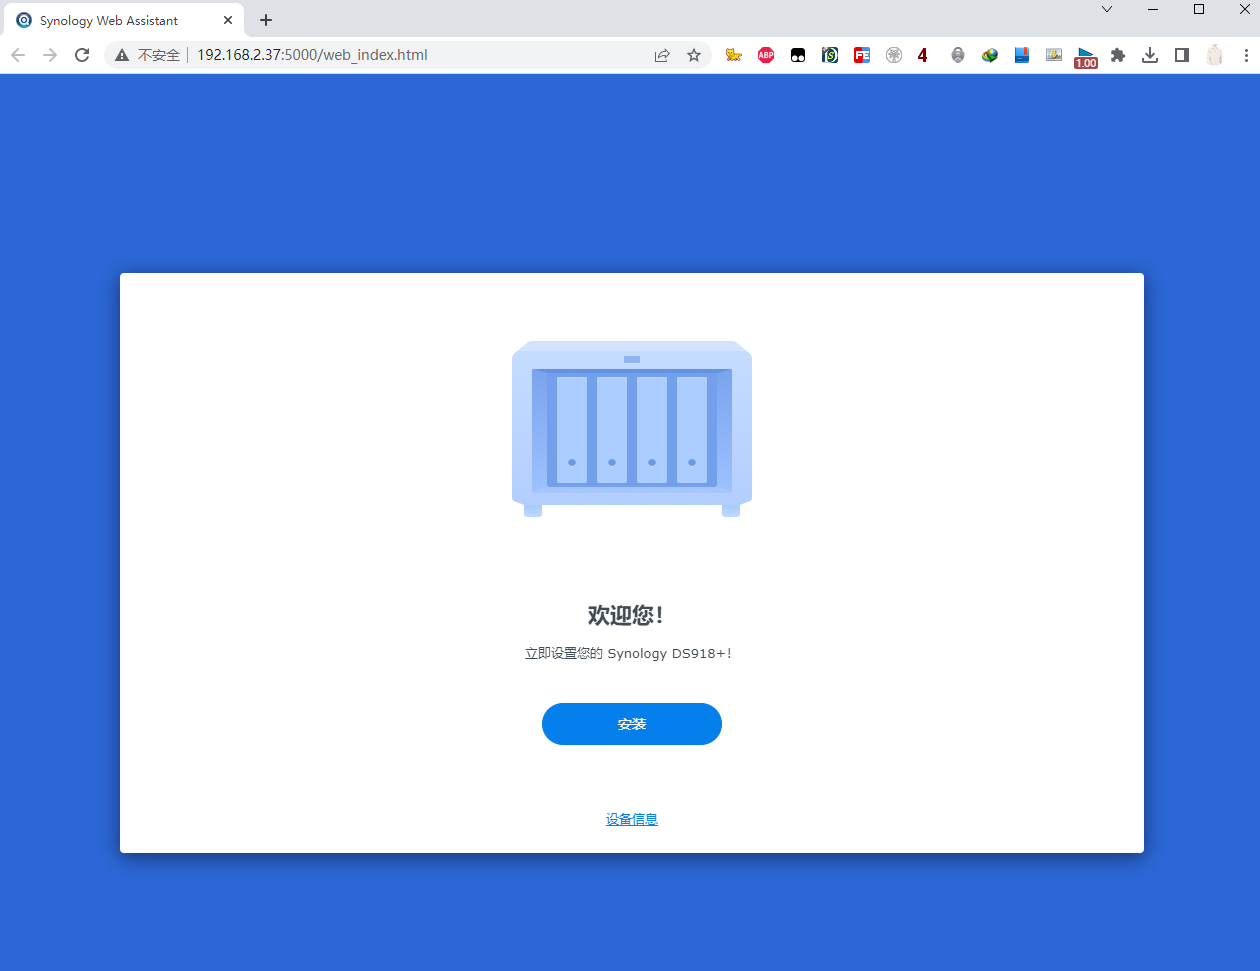The image size is (1260, 971).
Task: Toggle the browser side panel icon
Action: coord(1182,55)
